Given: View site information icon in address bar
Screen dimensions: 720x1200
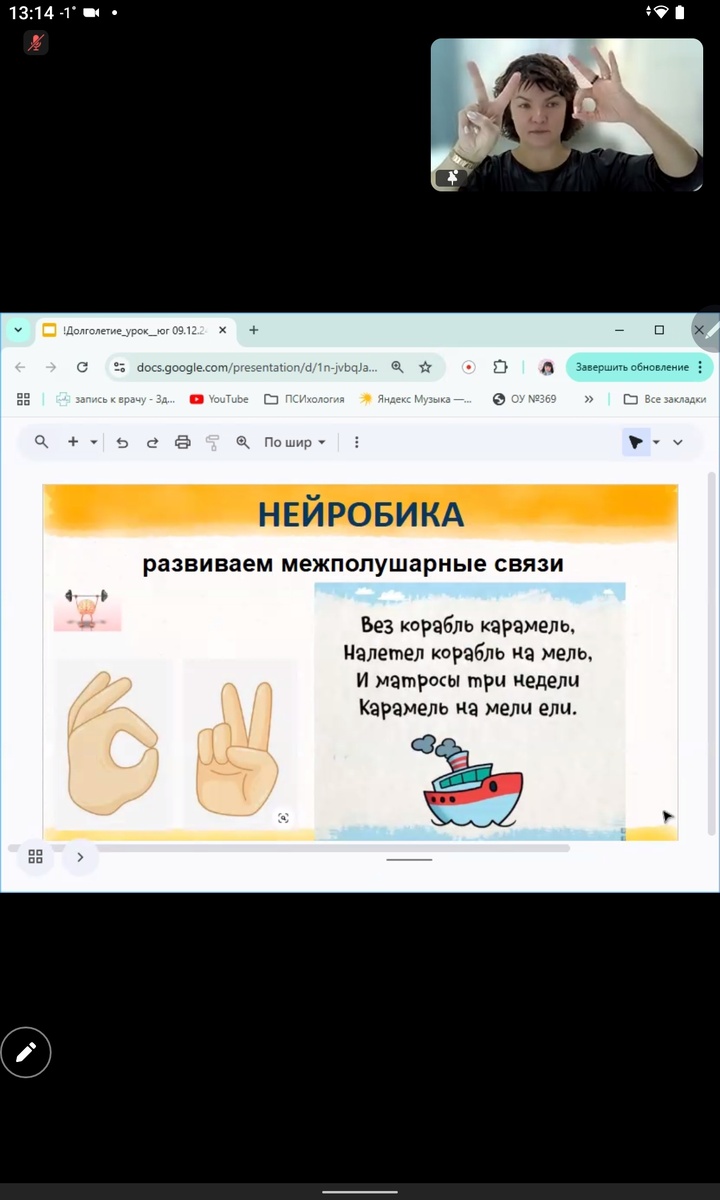Looking at the screenshot, I should click(119, 367).
